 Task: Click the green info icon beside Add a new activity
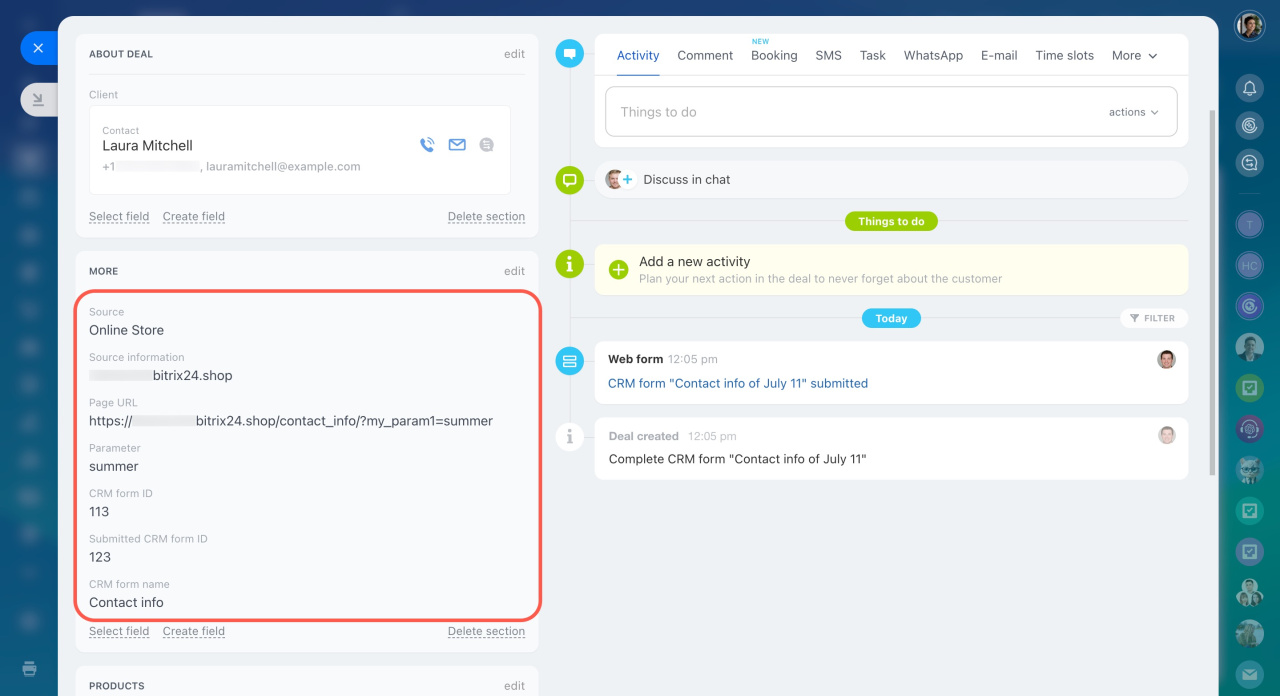click(570, 264)
